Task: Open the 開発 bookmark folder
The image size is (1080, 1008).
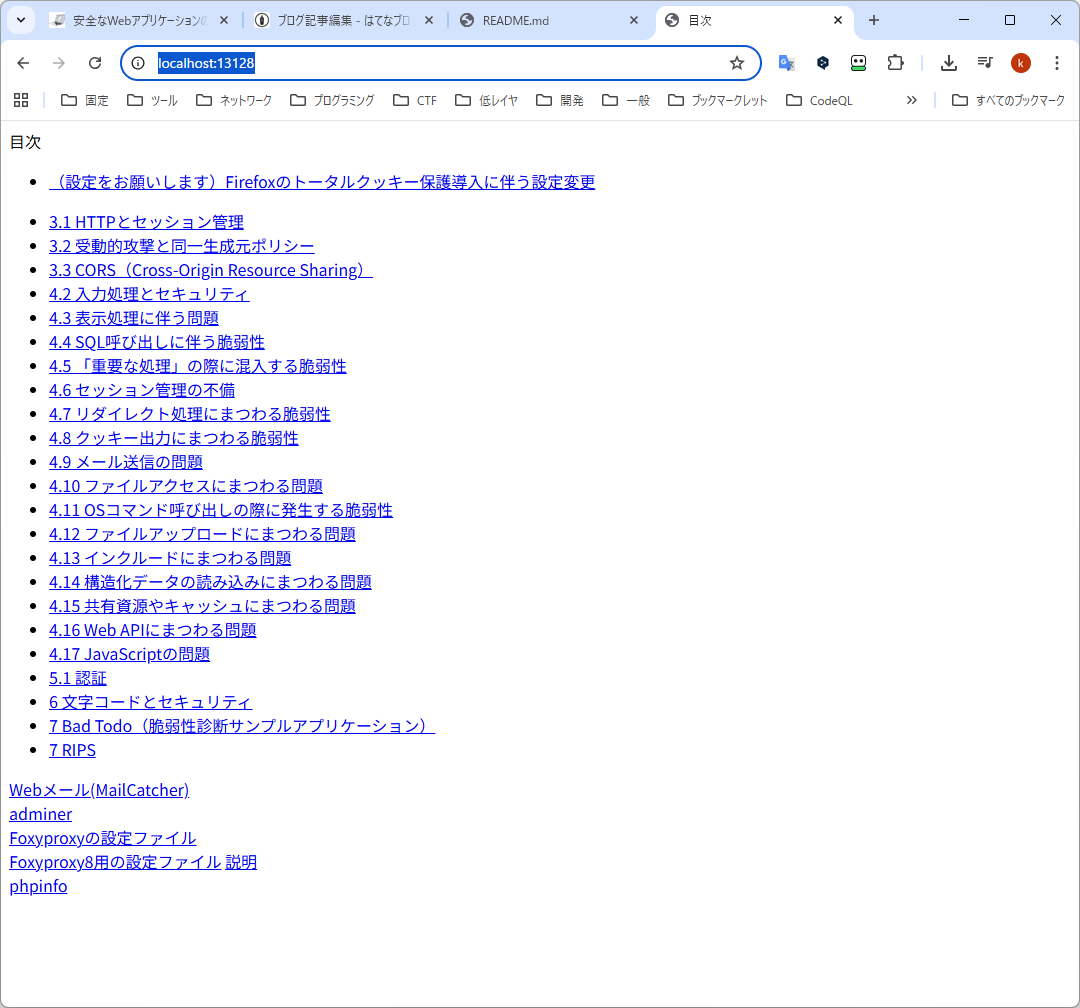Action: [x=560, y=101]
